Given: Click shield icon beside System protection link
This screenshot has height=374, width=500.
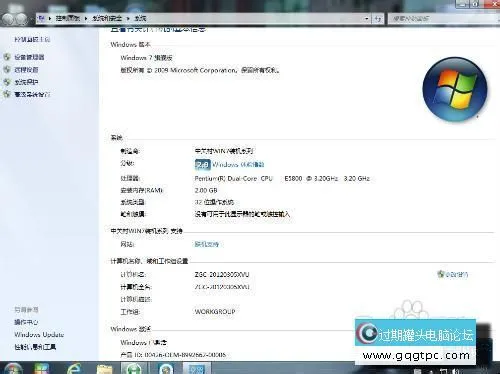Looking at the screenshot, I should click(7, 82).
